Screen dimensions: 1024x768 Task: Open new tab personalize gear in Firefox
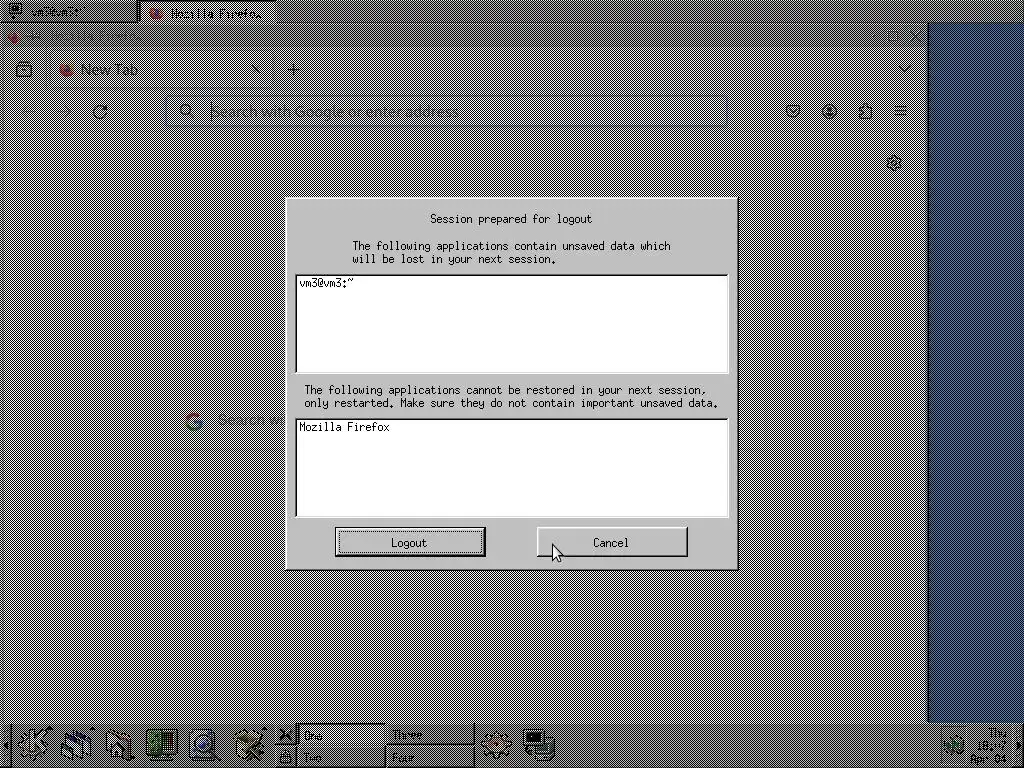click(x=895, y=163)
